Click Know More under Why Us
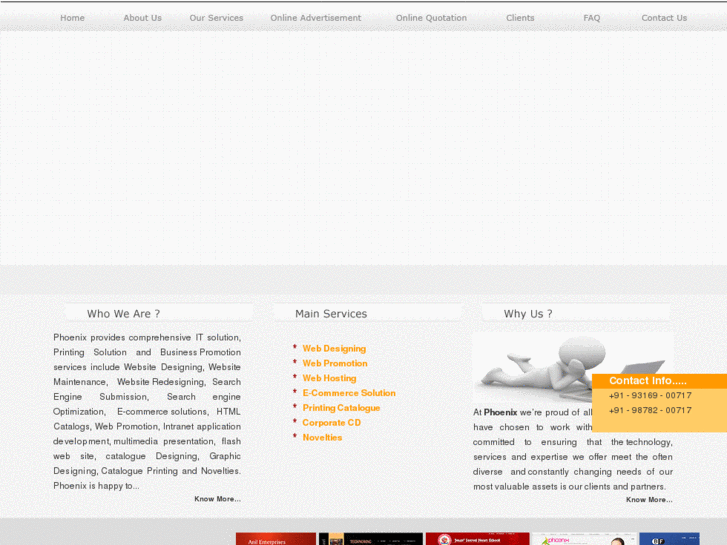Viewport: 727px width, 545px height. [649, 500]
